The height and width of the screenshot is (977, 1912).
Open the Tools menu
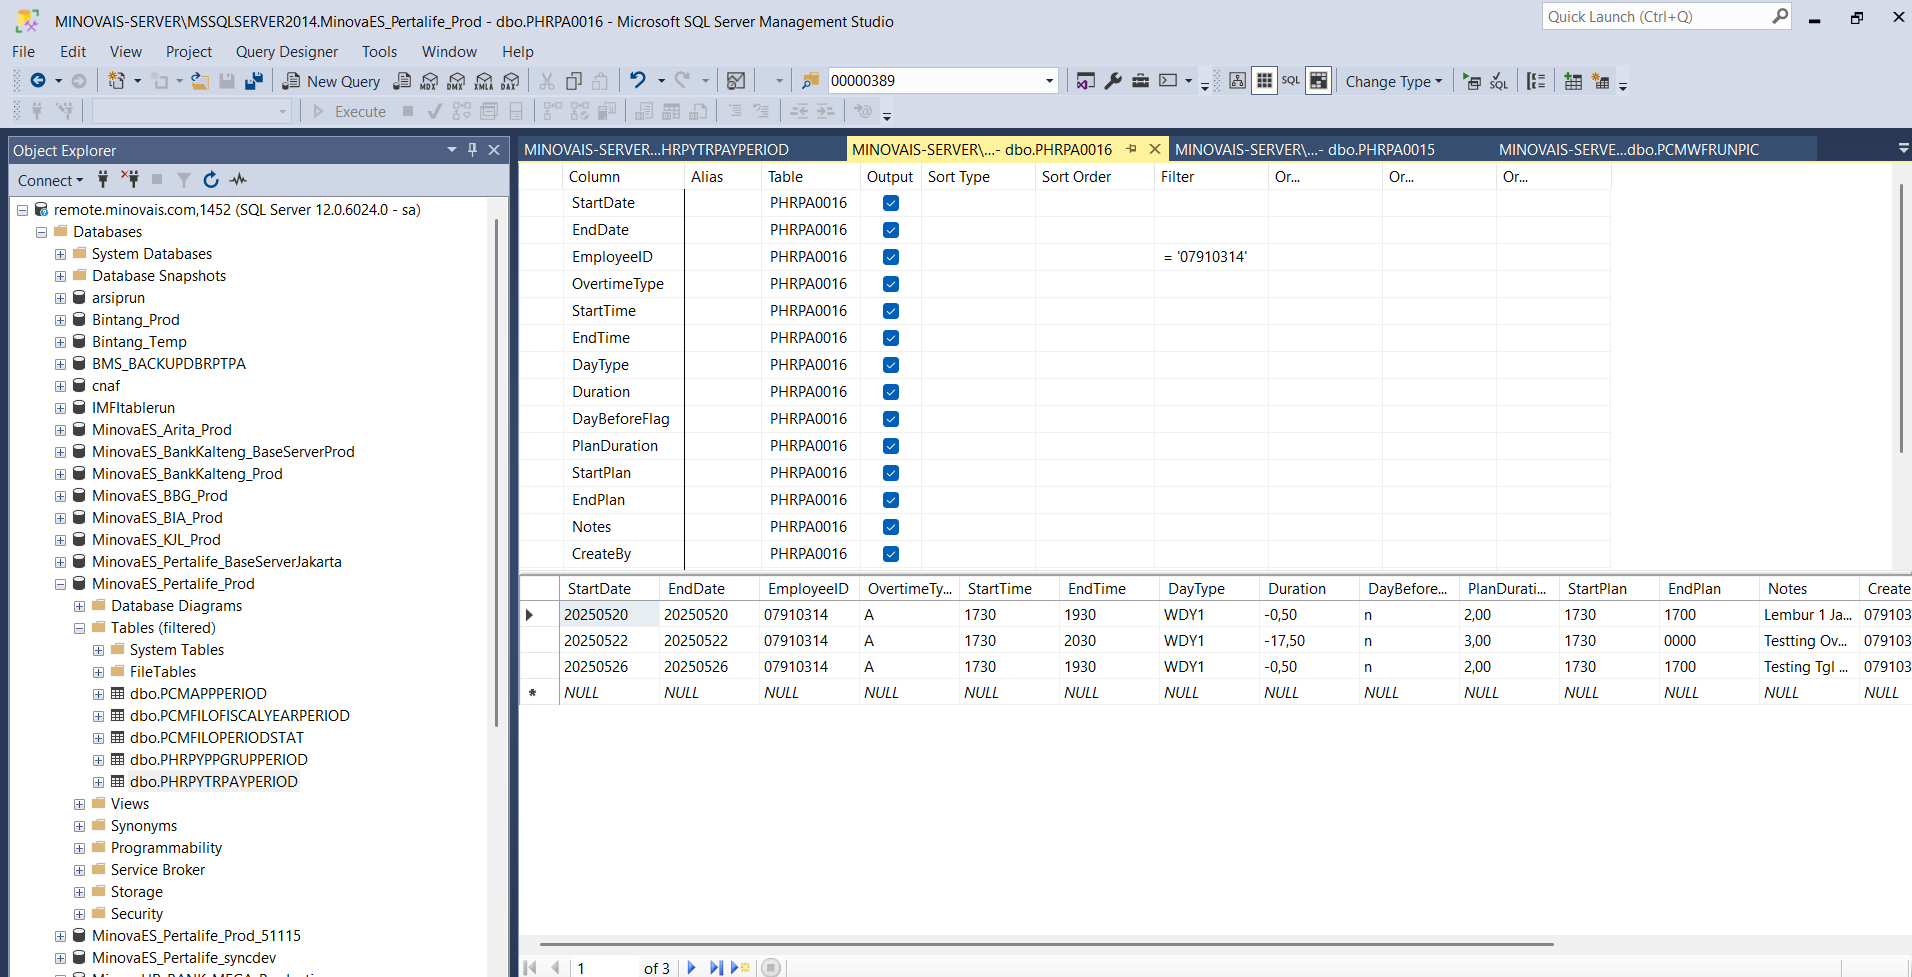pyautogui.click(x=379, y=52)
